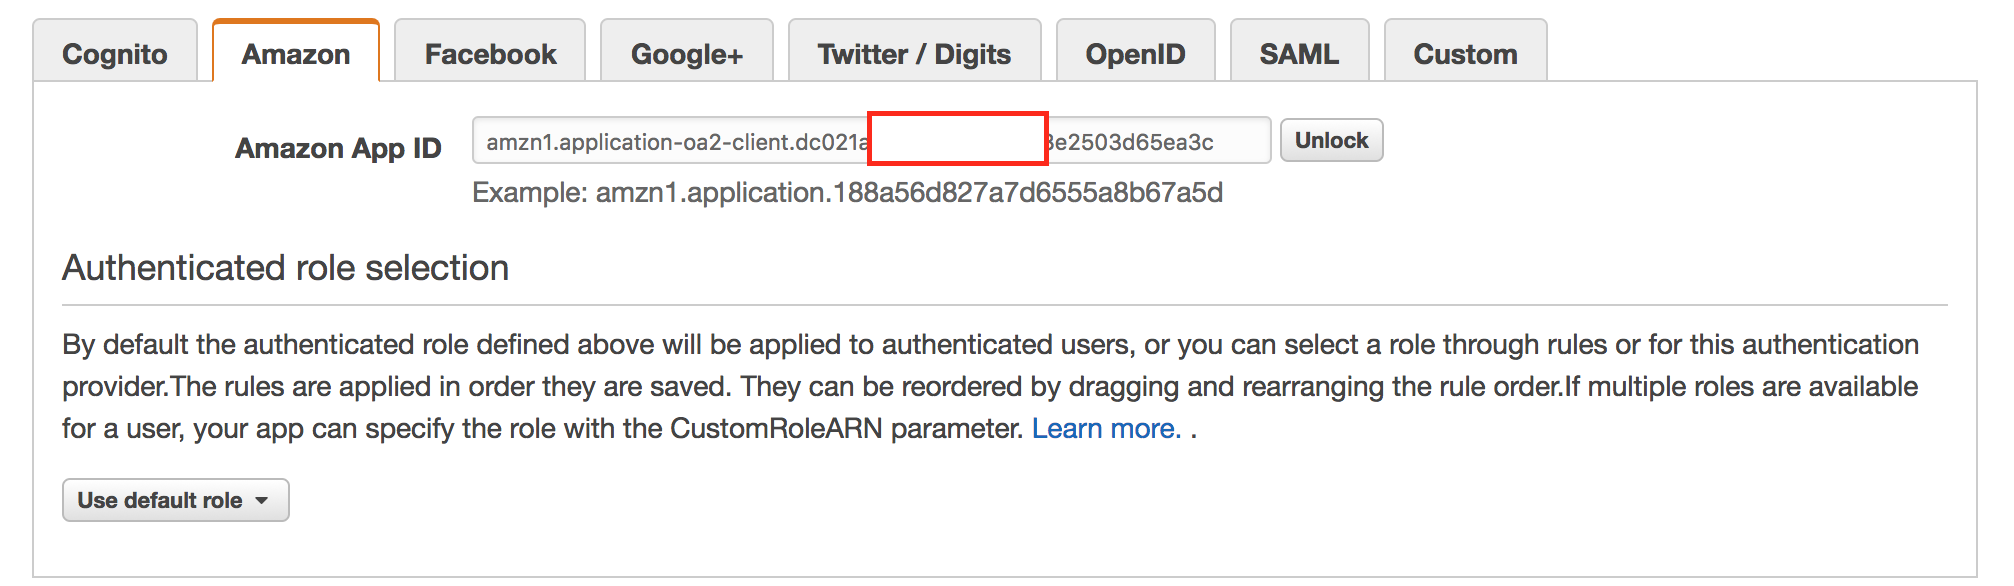The width and height of the screenshot is (2014, 586).
Task: Switch to the Cognito tab
Action: coord(115,52)
